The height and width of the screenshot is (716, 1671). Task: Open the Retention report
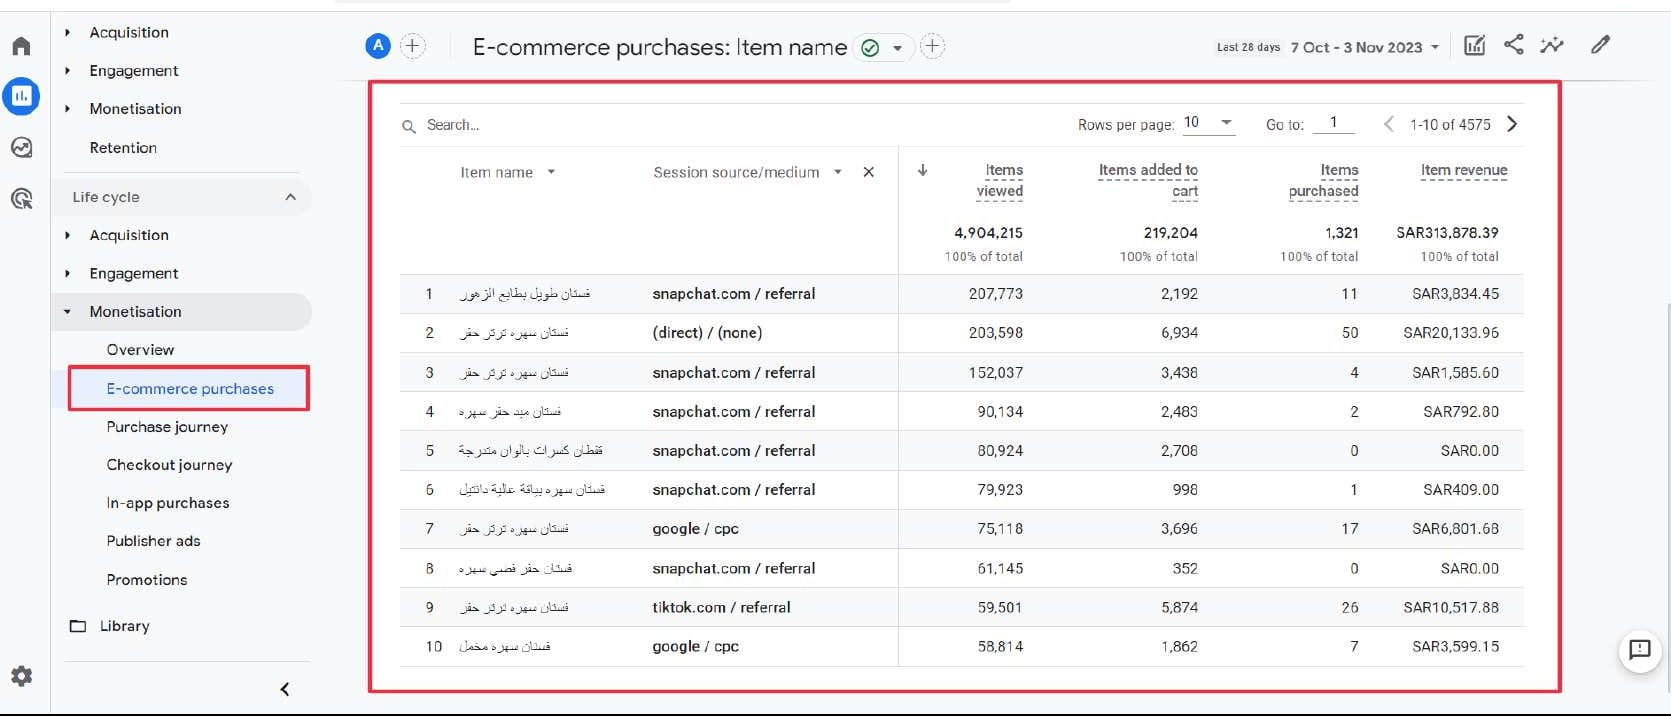coord(123,148)
